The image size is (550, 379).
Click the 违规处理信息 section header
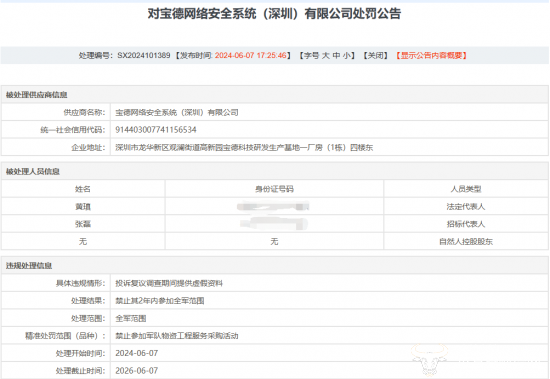[x=29, y=266]
